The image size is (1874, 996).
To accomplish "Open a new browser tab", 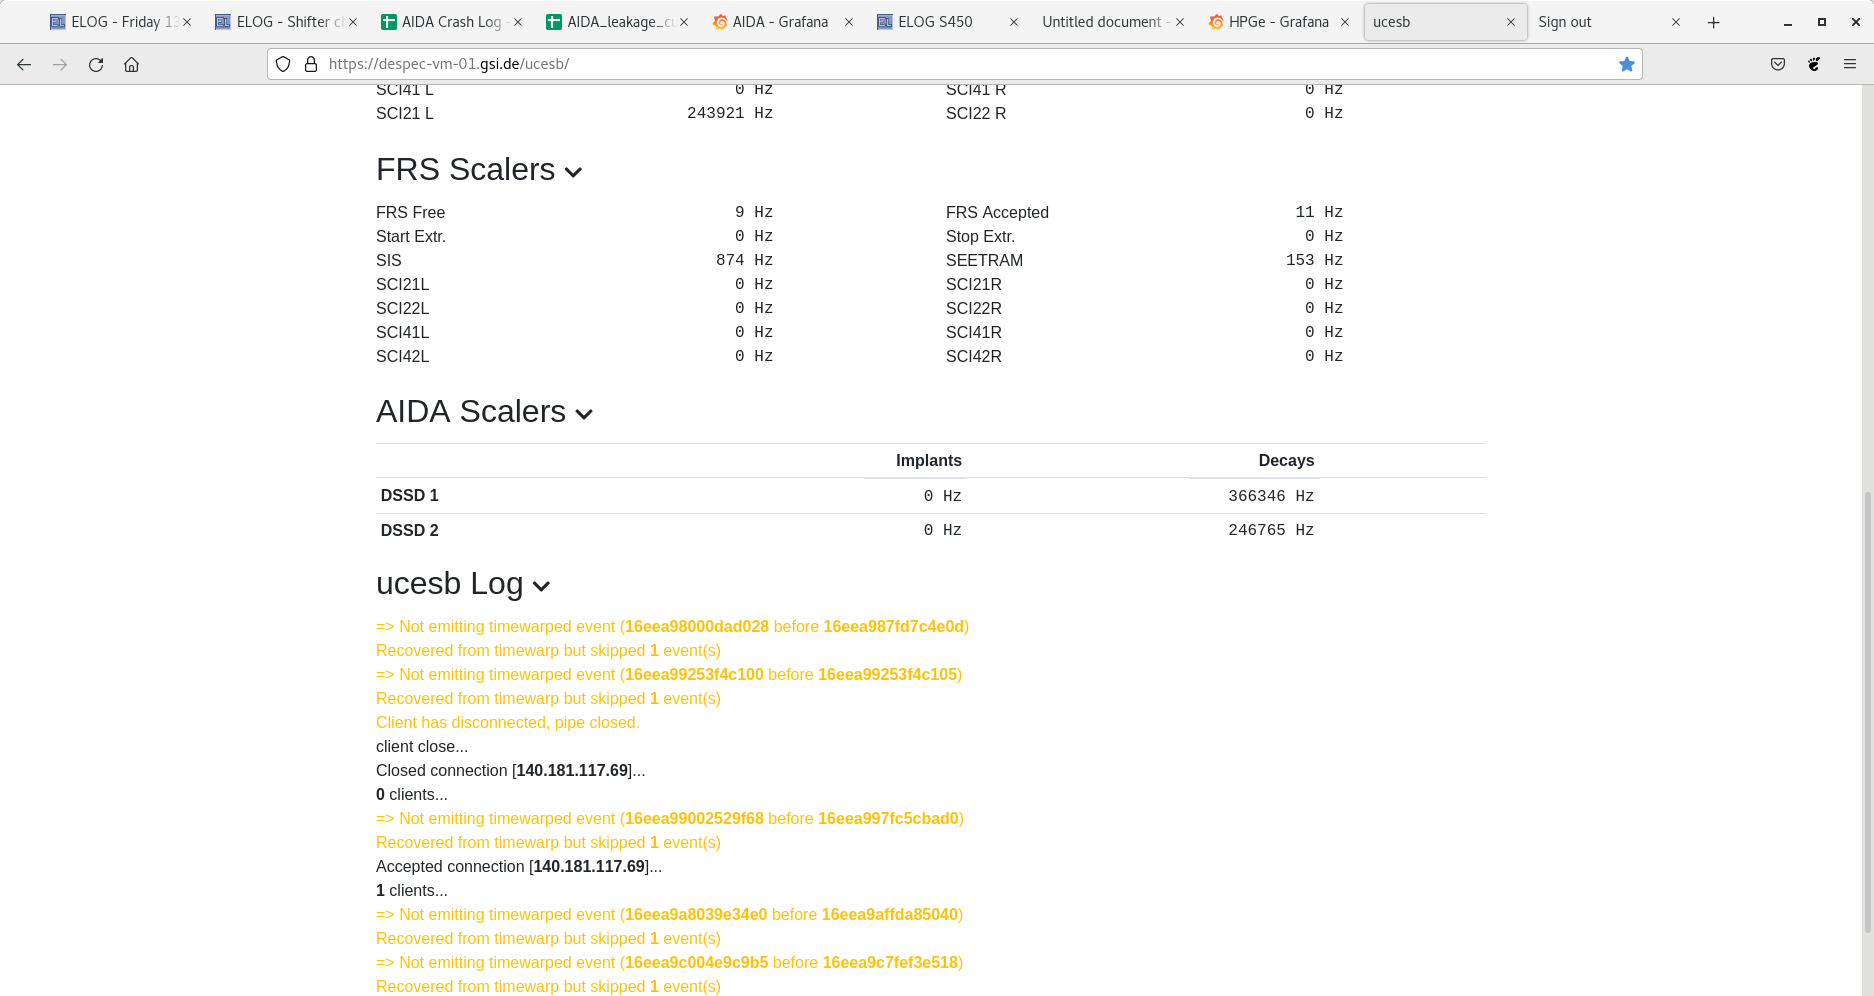I will pos(1713,22).
